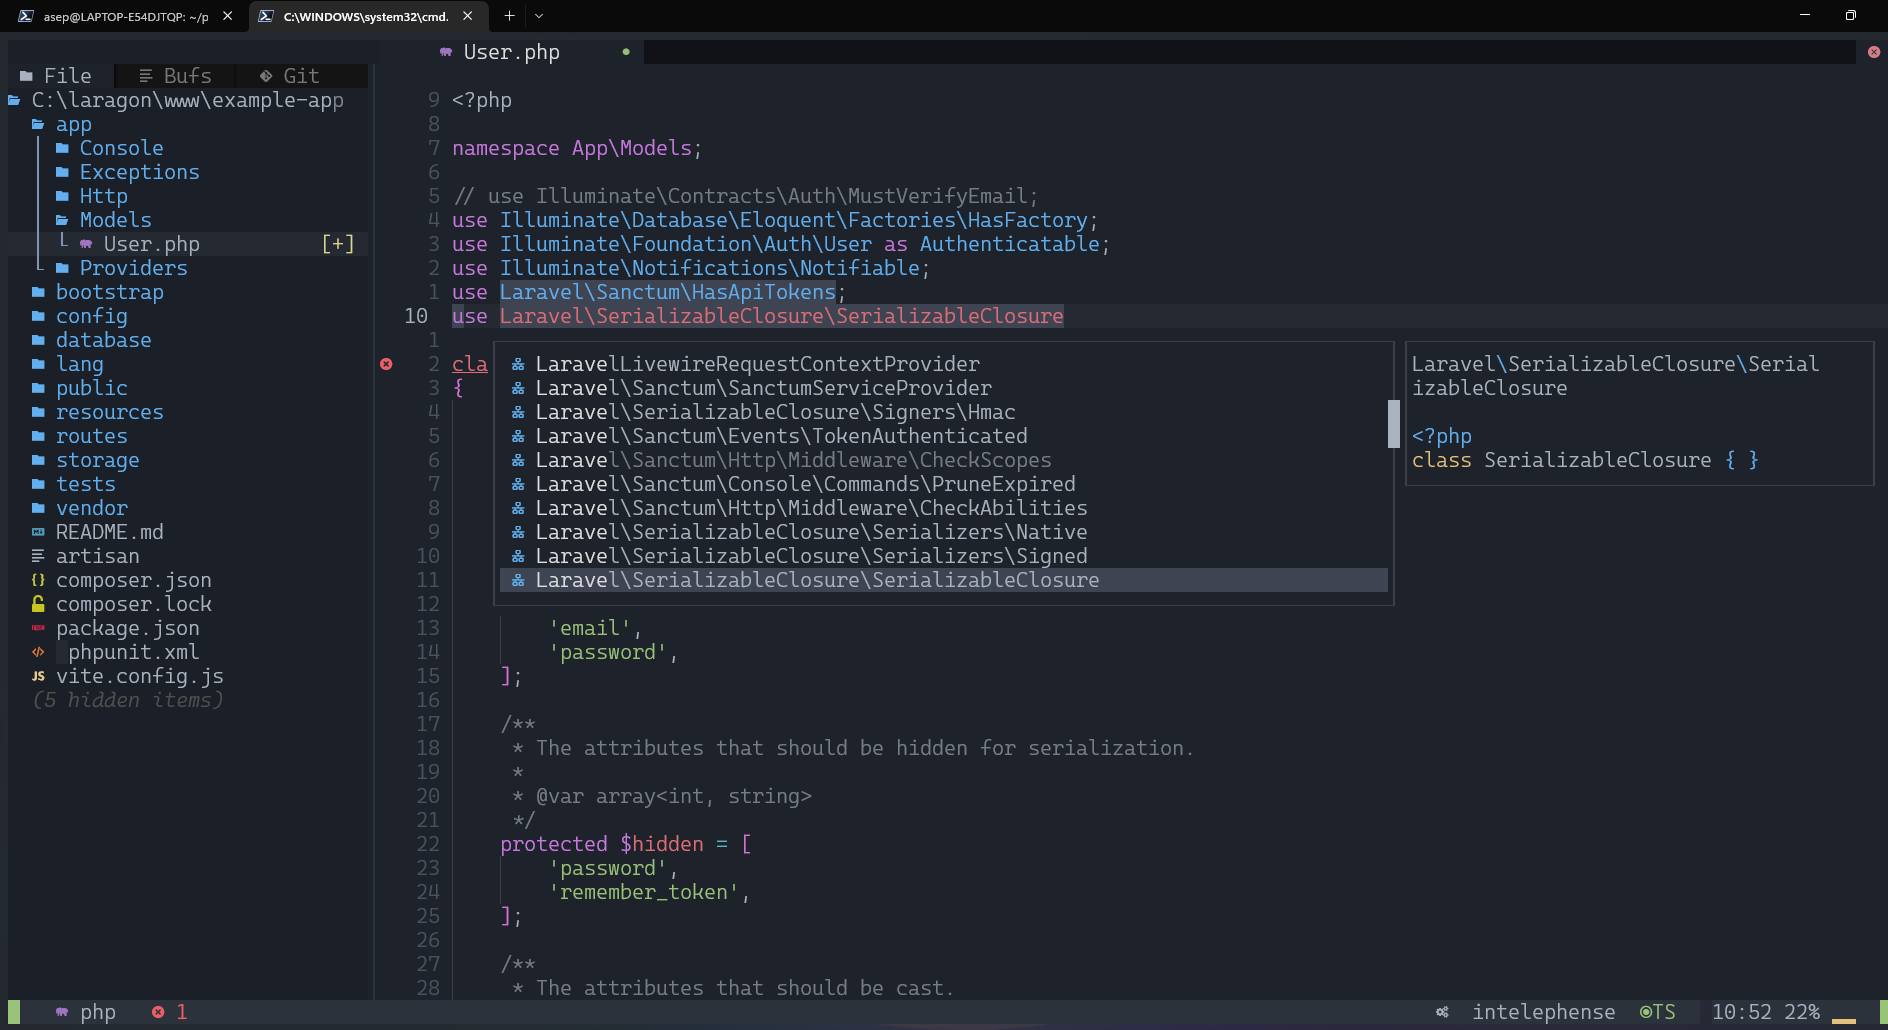This screenshot has width=1888, height=1030.
Task: Select Serializers\Native completion item
Action: pos(944,532)
